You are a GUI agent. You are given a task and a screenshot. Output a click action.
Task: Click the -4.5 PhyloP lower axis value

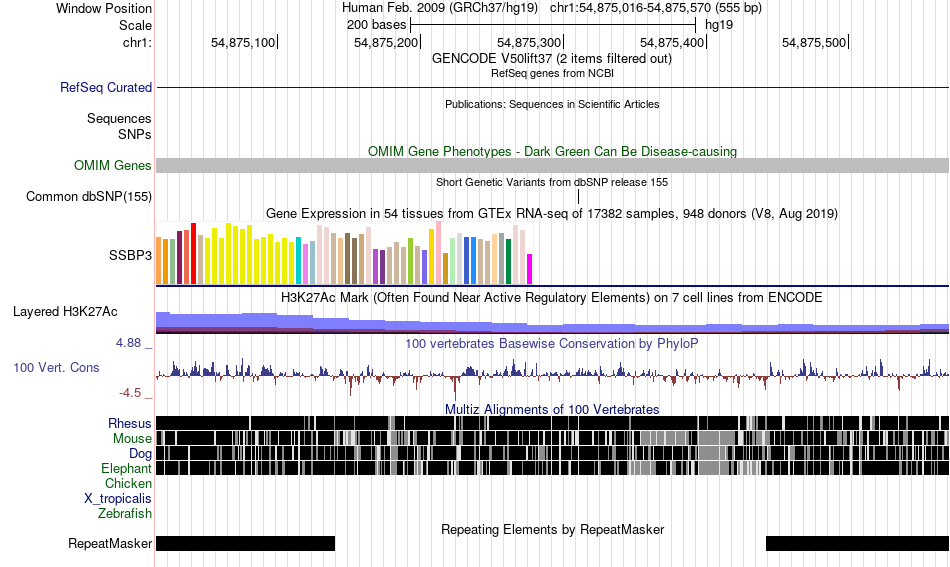click(x=130, y=393)
